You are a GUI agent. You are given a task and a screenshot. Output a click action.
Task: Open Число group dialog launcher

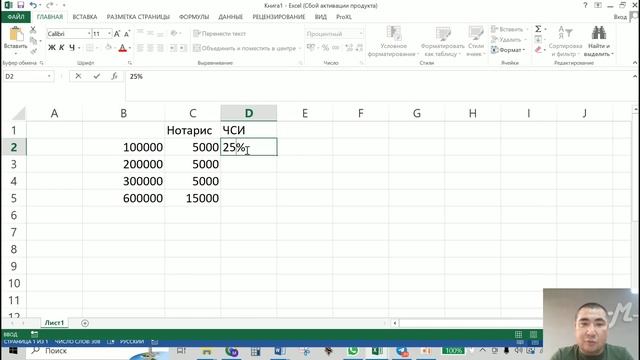point(361,63)
